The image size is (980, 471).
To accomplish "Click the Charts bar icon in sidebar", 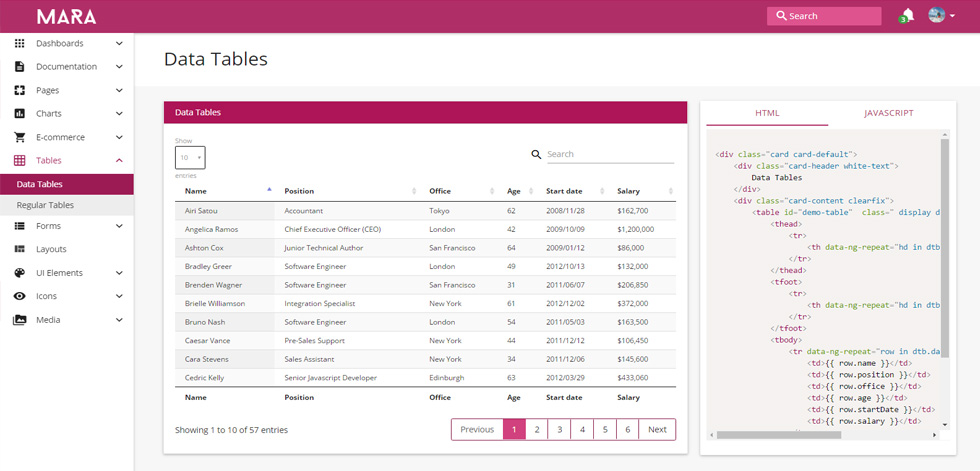I will click(x=19, y=114).
